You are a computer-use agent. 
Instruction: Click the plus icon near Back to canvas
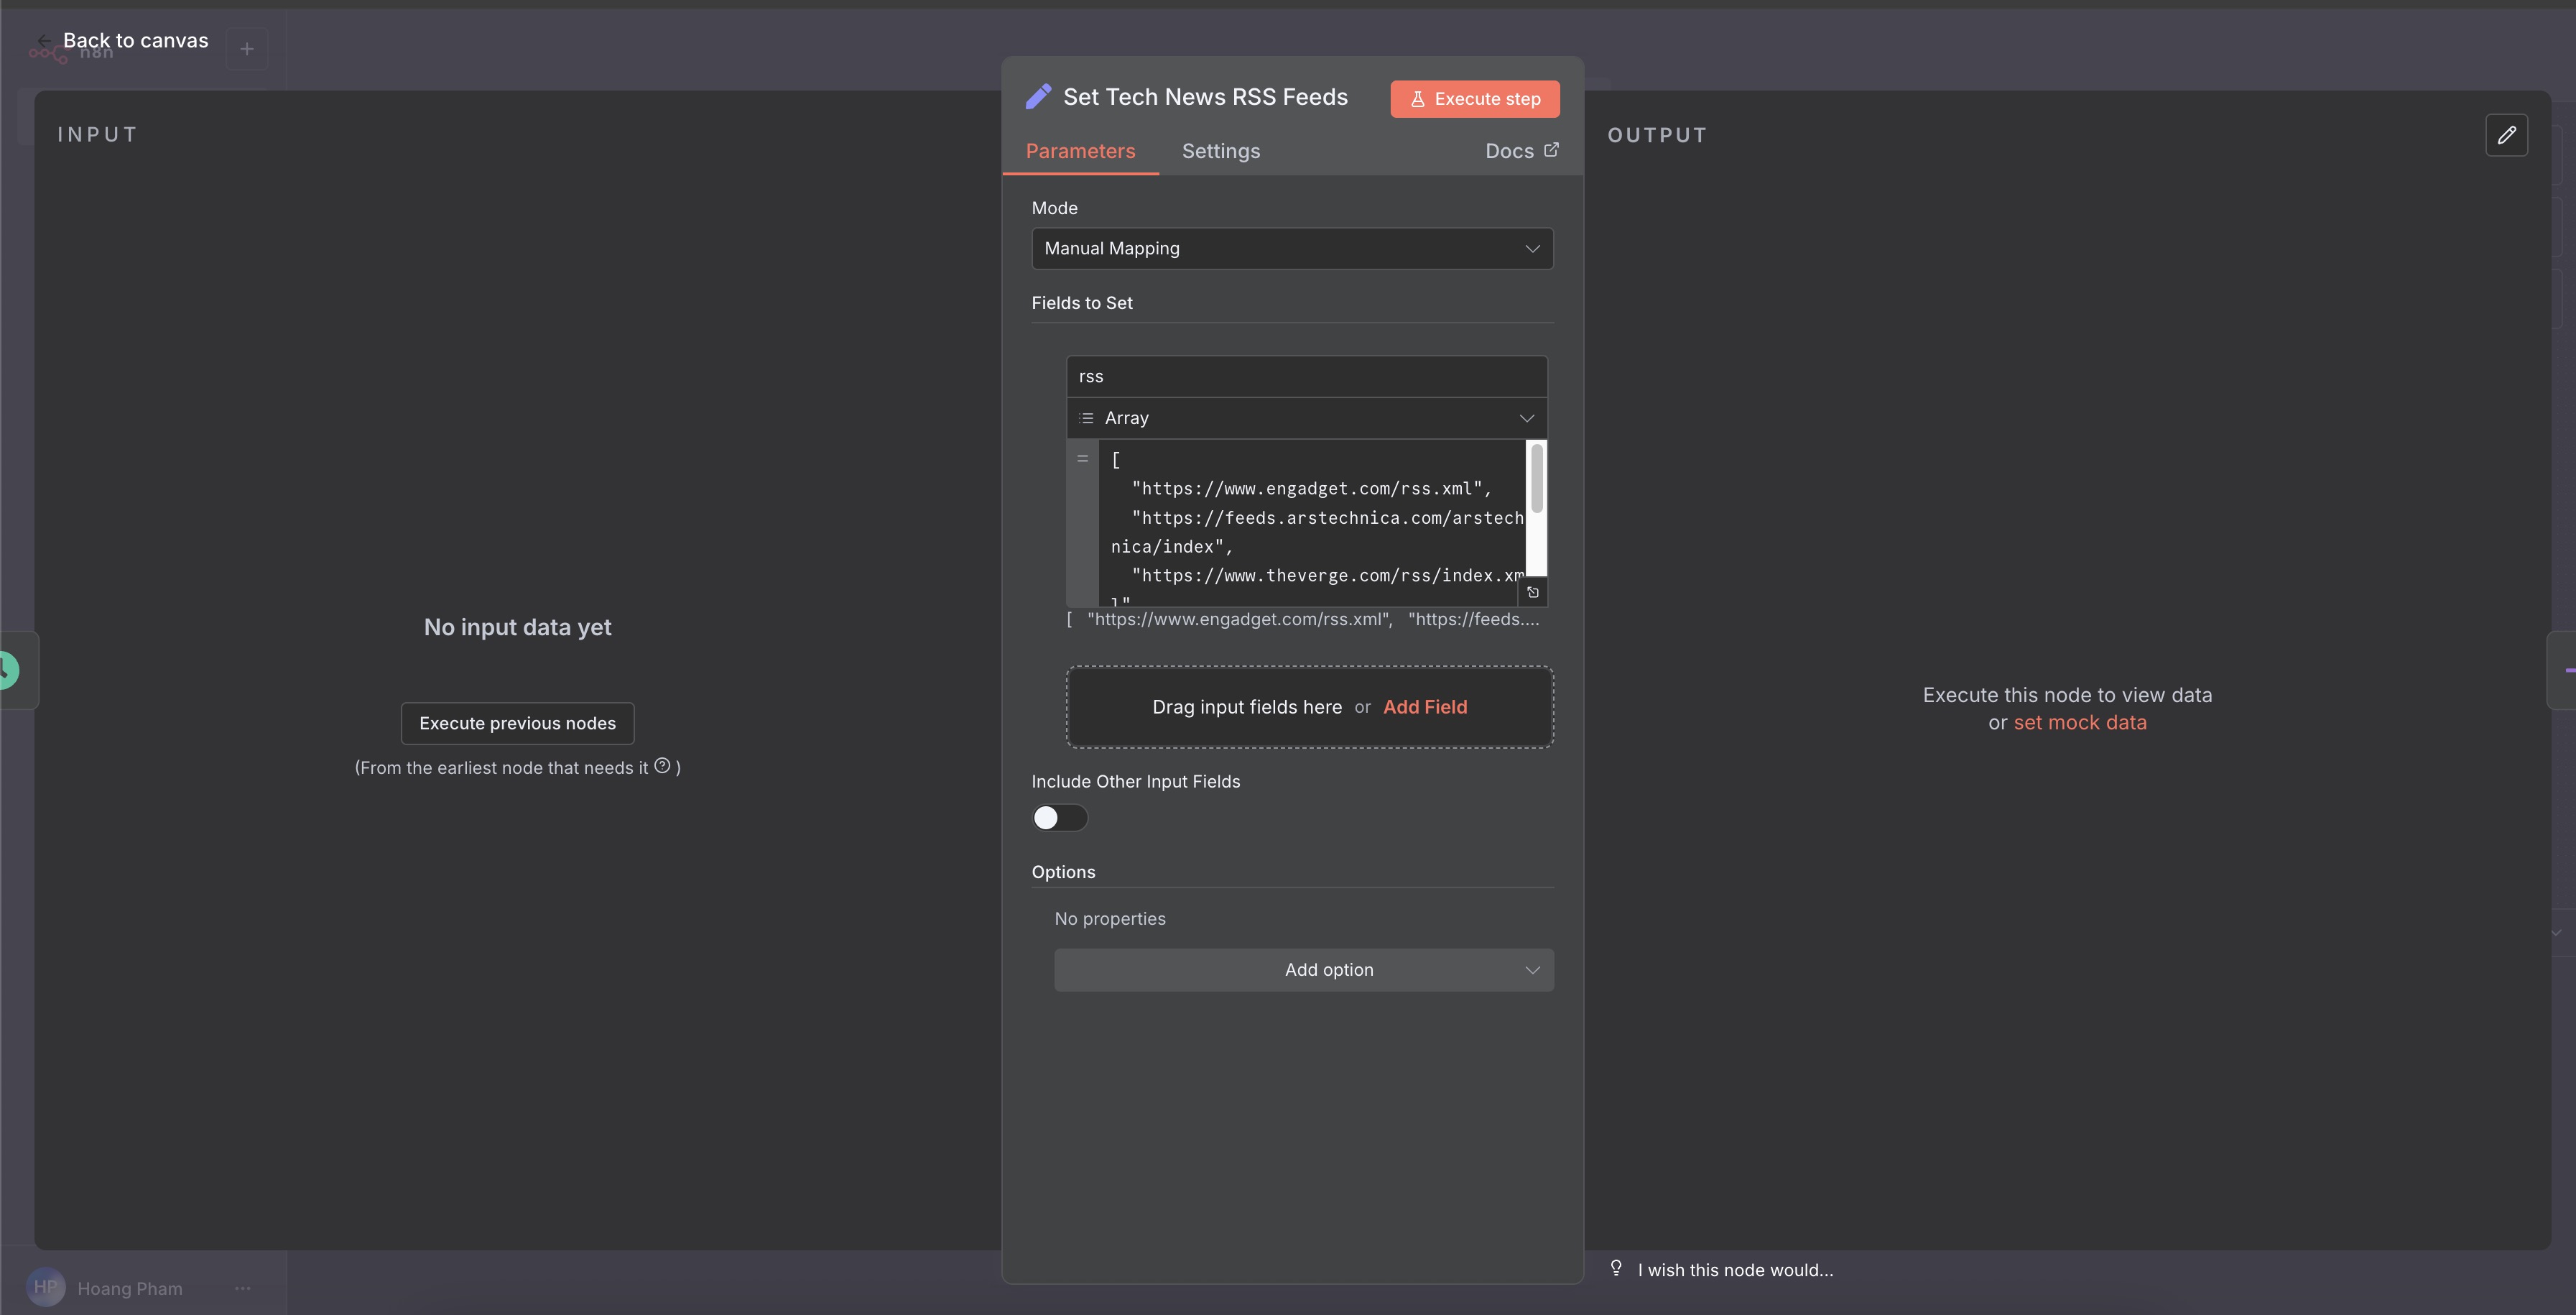click(x=246, y=48)
